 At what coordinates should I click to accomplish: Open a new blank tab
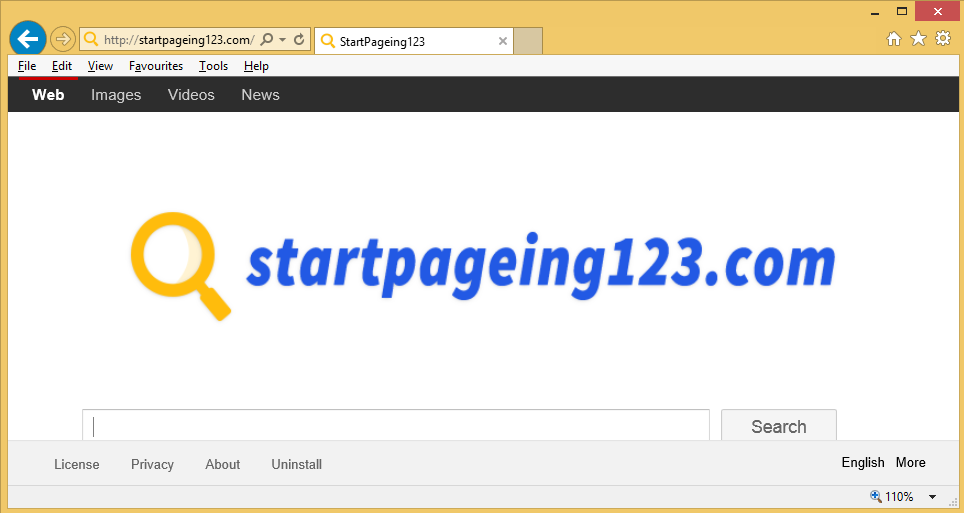pos(528,41)
